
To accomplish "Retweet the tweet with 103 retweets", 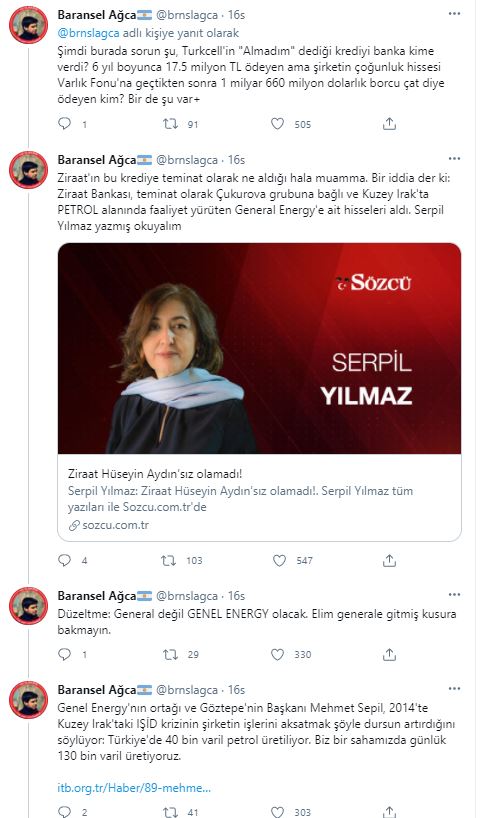I will [169, 560].
